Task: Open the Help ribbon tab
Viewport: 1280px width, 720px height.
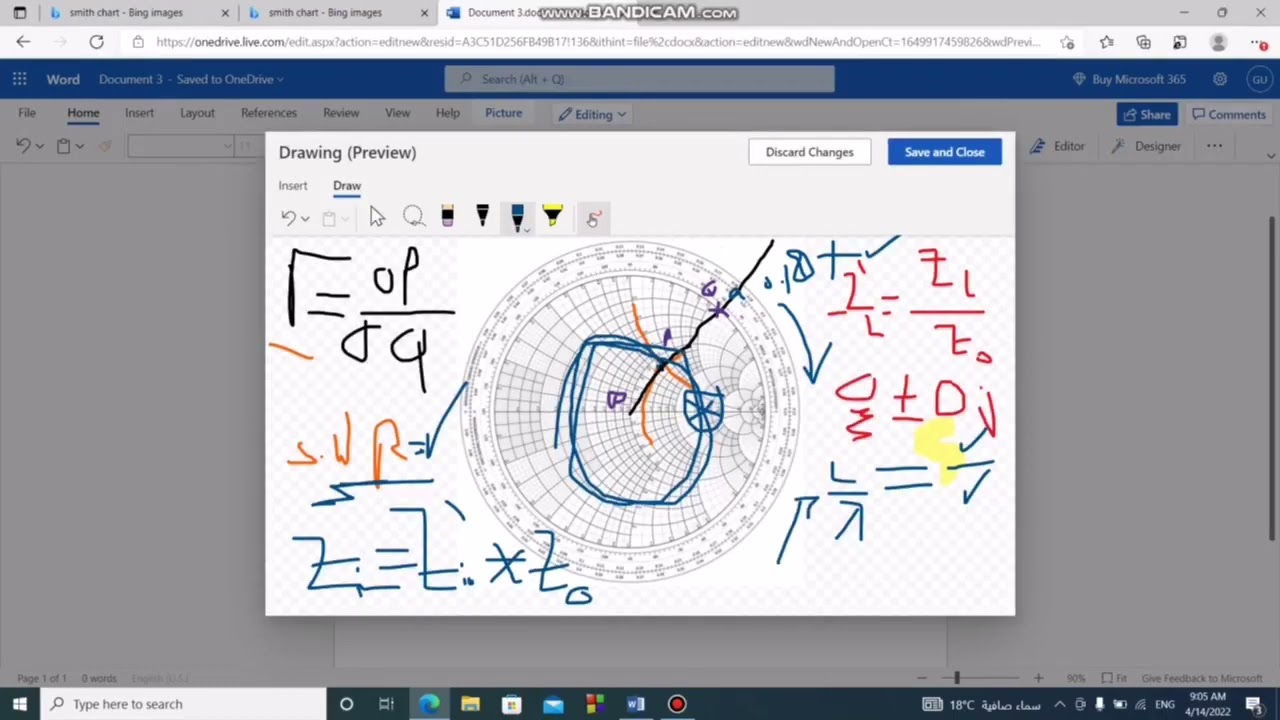Action: [447, 113]
